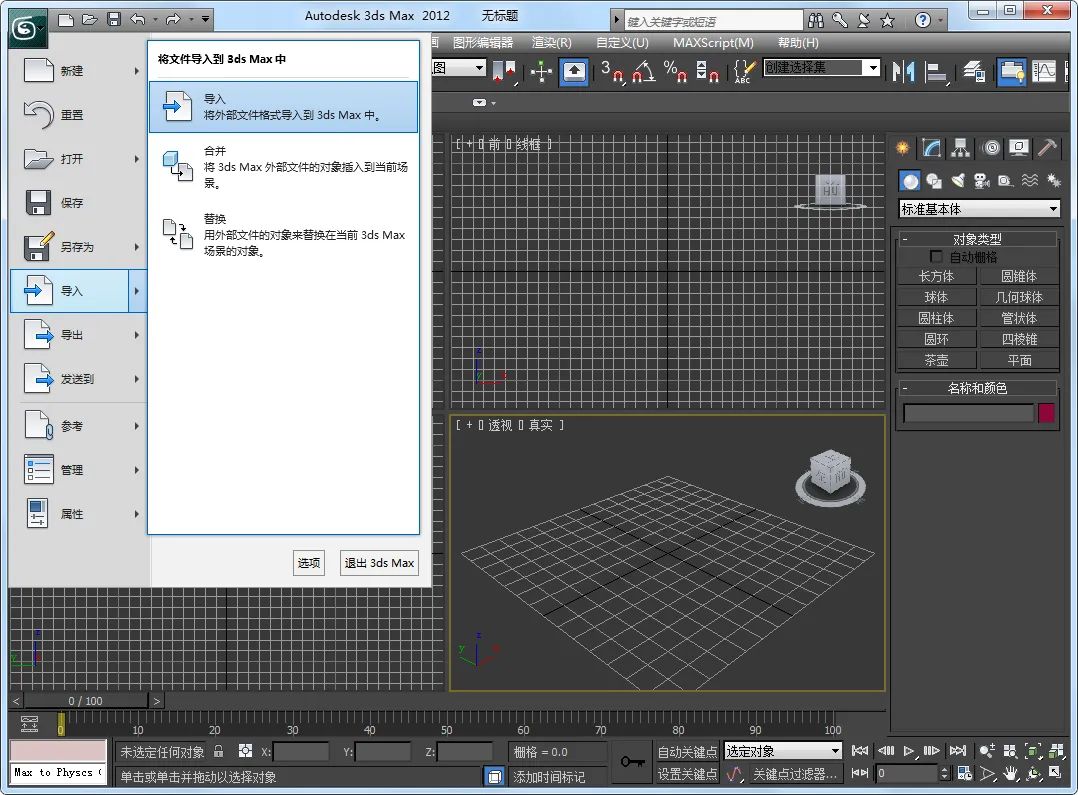Click the 选项 button
The width and height of the screenshot is (1078, 795).
(x=309, y=563)
